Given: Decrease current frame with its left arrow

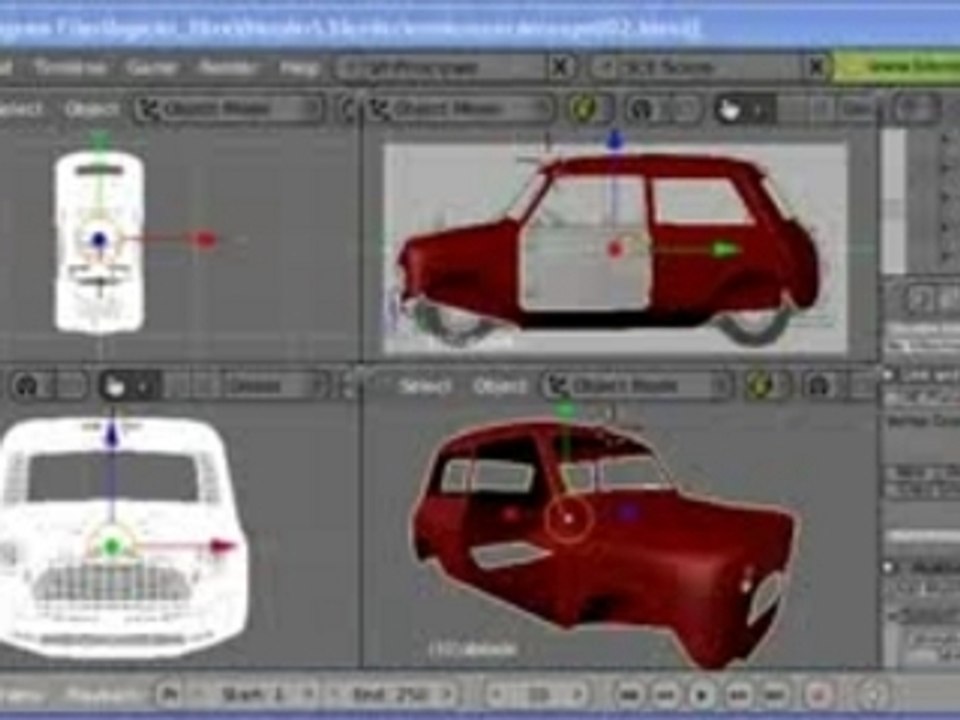Looking at the screenshot, I should pyautogui.click(x=497, y=695).
